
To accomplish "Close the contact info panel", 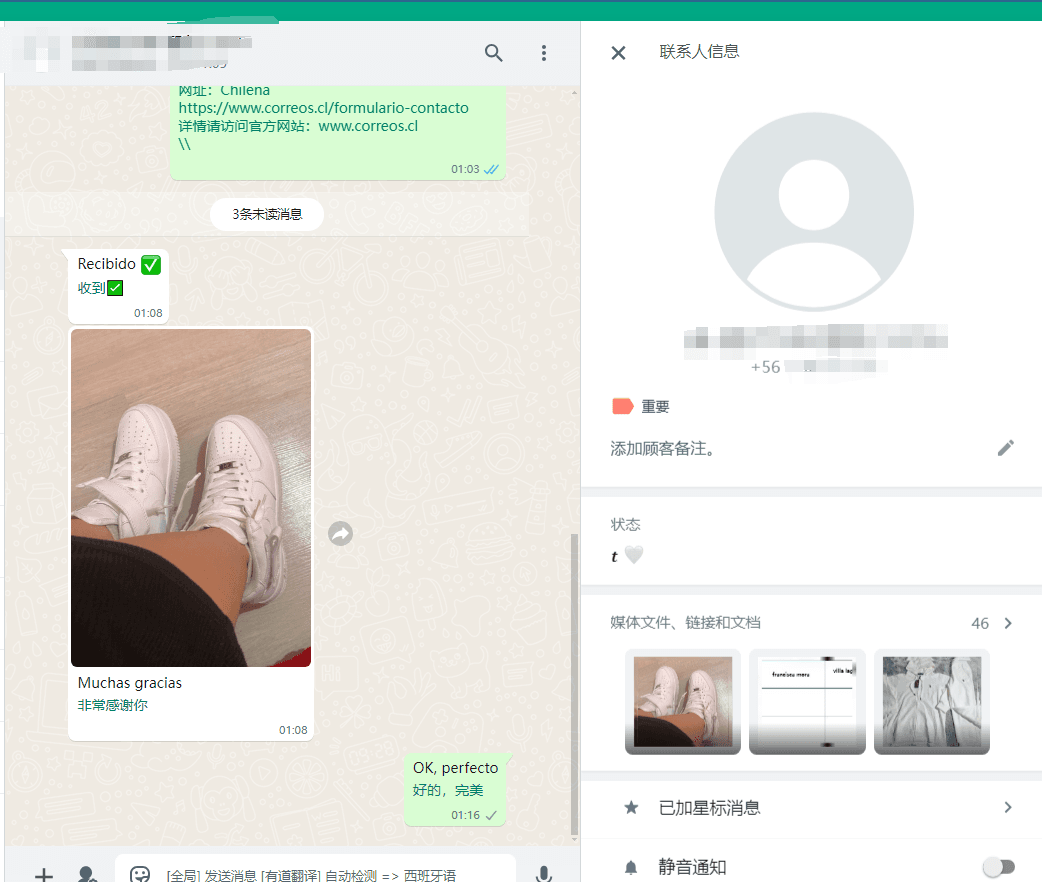I will [x=618, y=53].
